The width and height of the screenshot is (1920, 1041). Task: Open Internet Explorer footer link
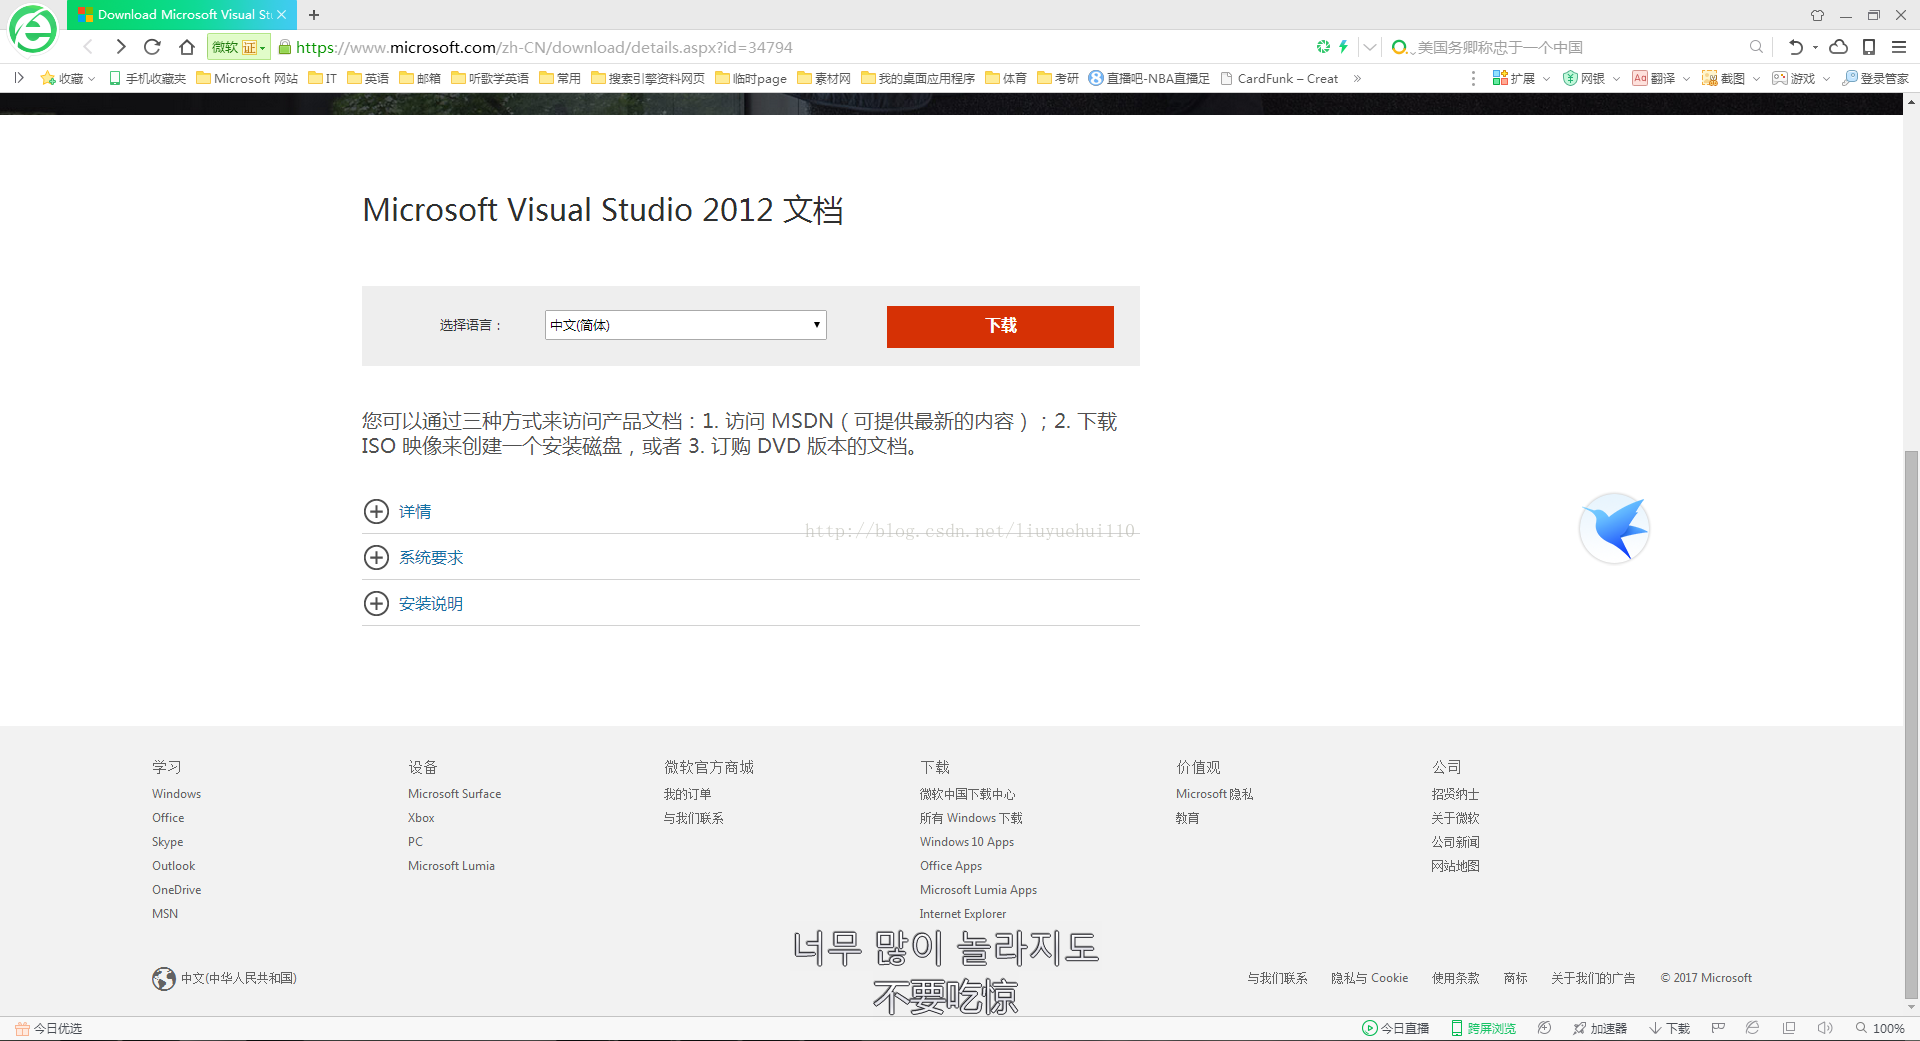click(x=963, y=914)
